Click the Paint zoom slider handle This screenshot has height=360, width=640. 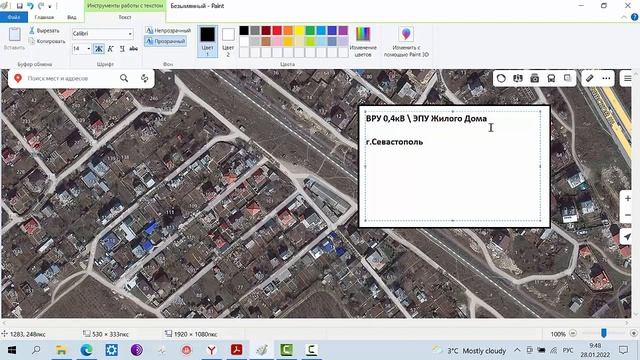point(604,333)
